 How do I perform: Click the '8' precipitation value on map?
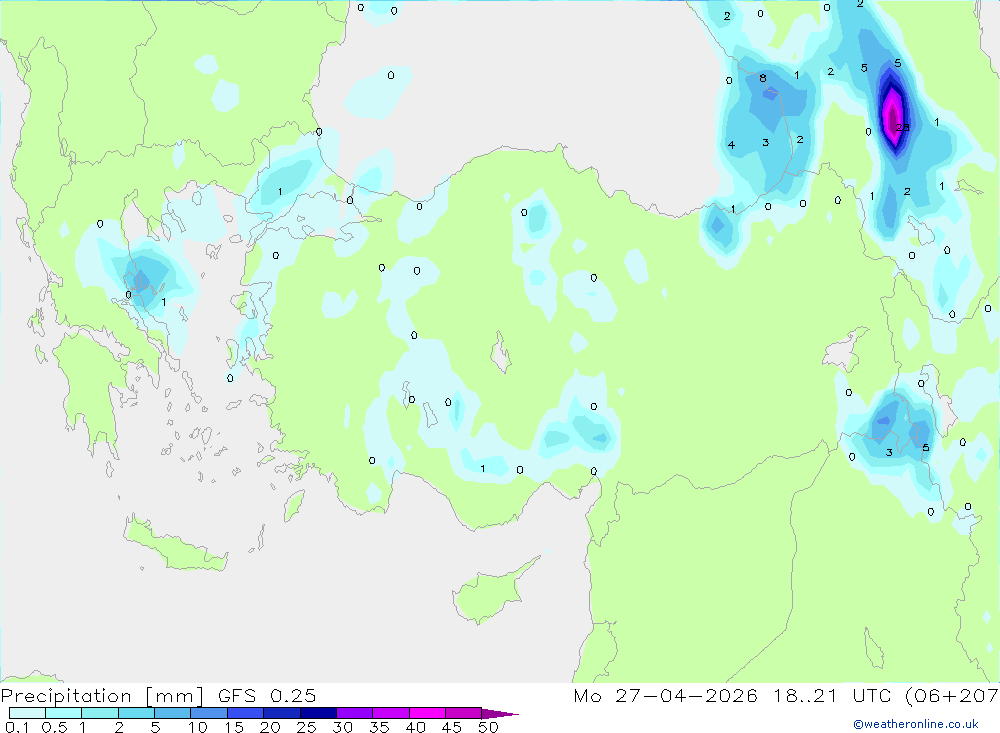[763, 78]
